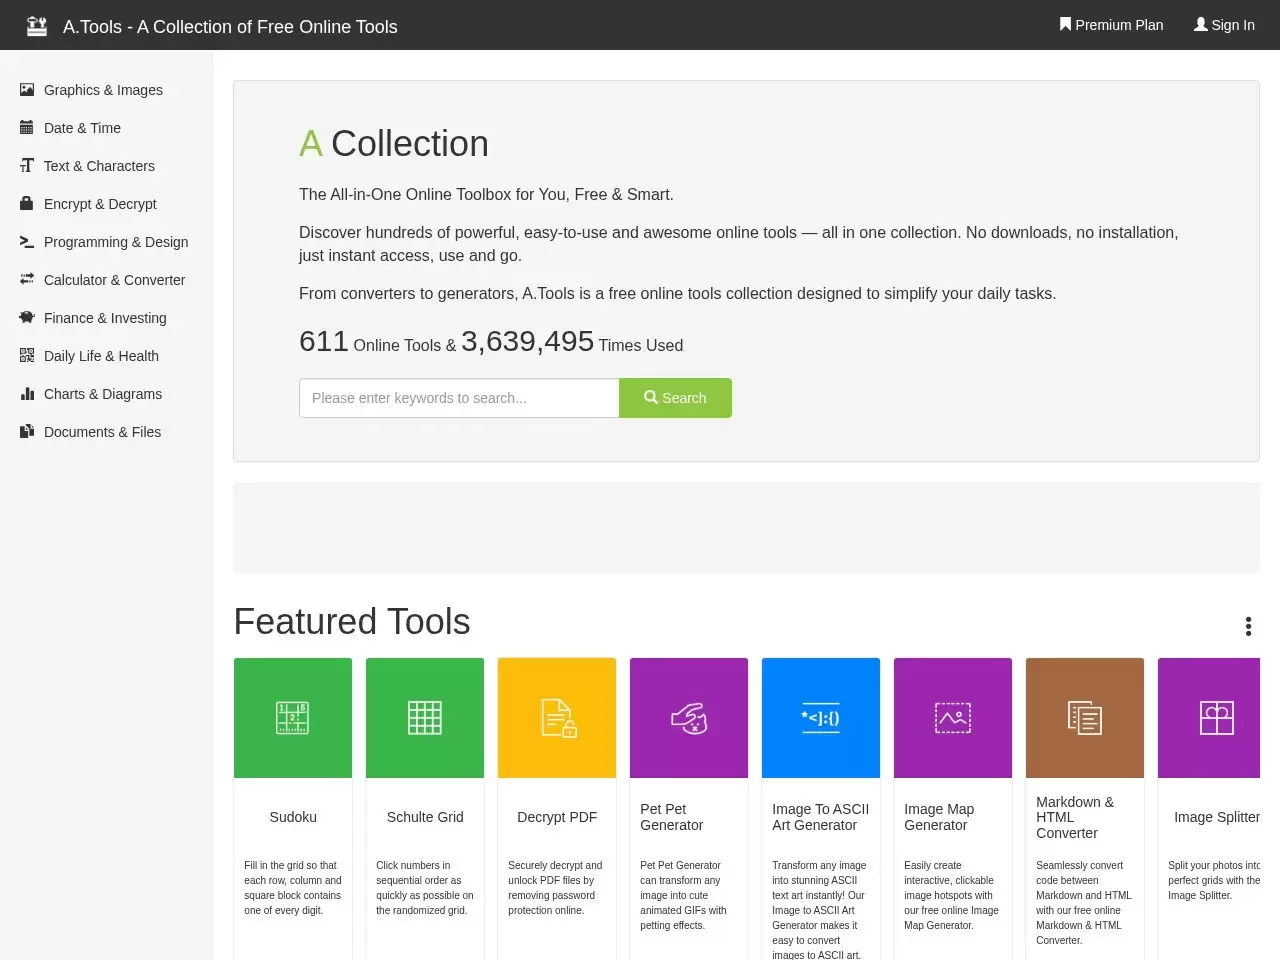Click the Programming & Design terminal icon
Image resolution: width=1280 pixels, height=960 pixels.
coord(27,242)
